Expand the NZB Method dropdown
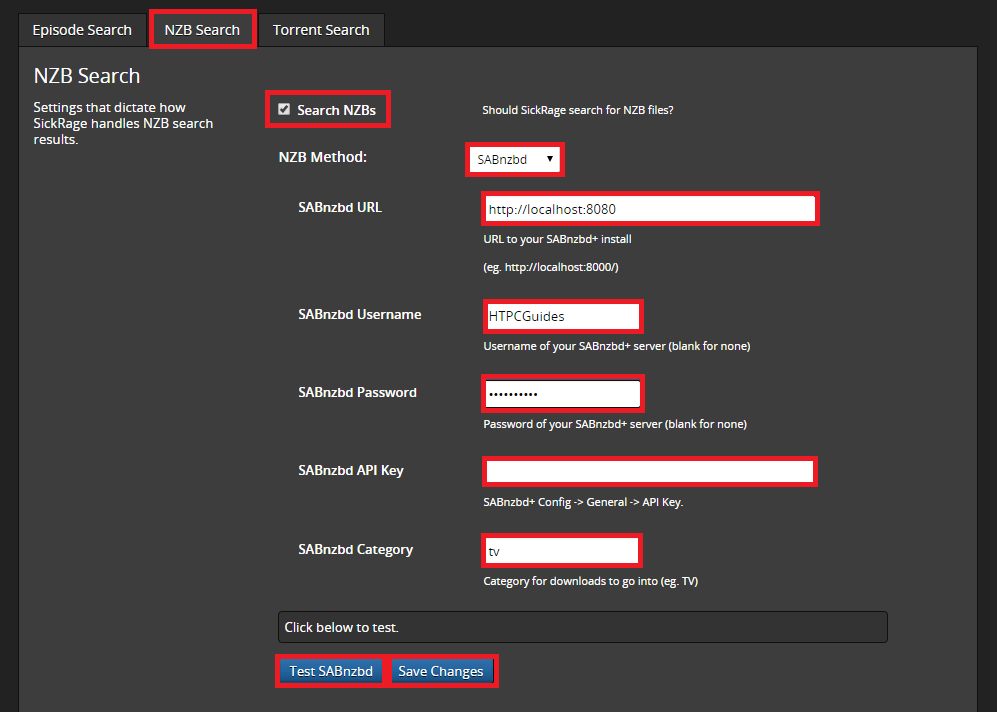 [x=515, y=159]
